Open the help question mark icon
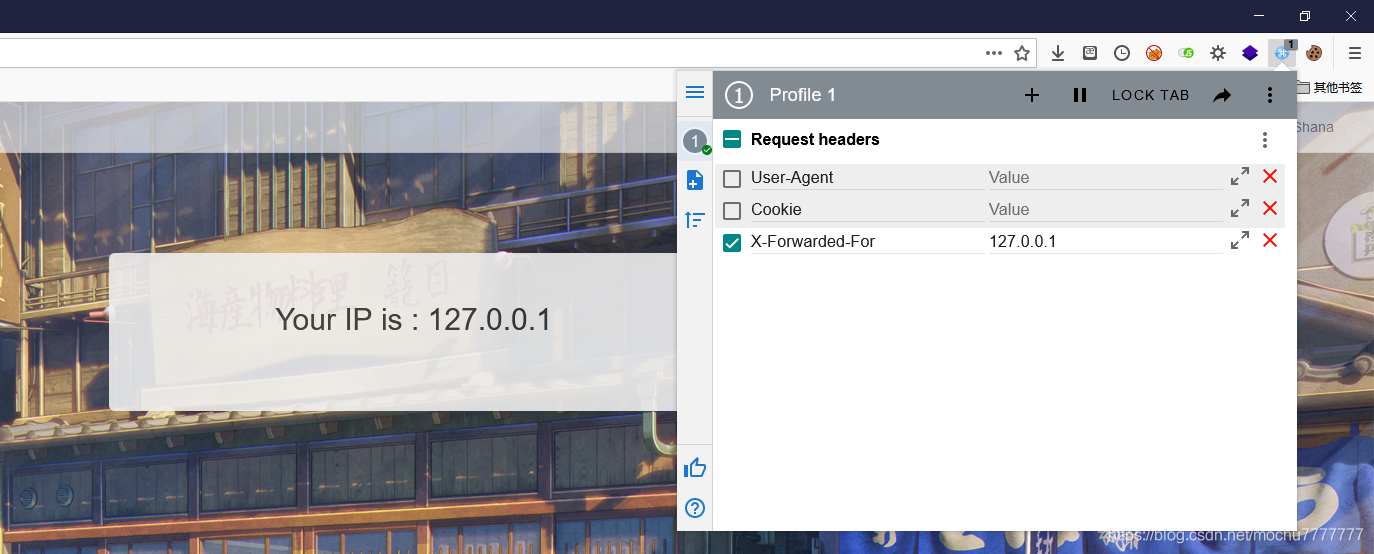Viewport: 1374px width, 554px height. (x=695, y=508)
